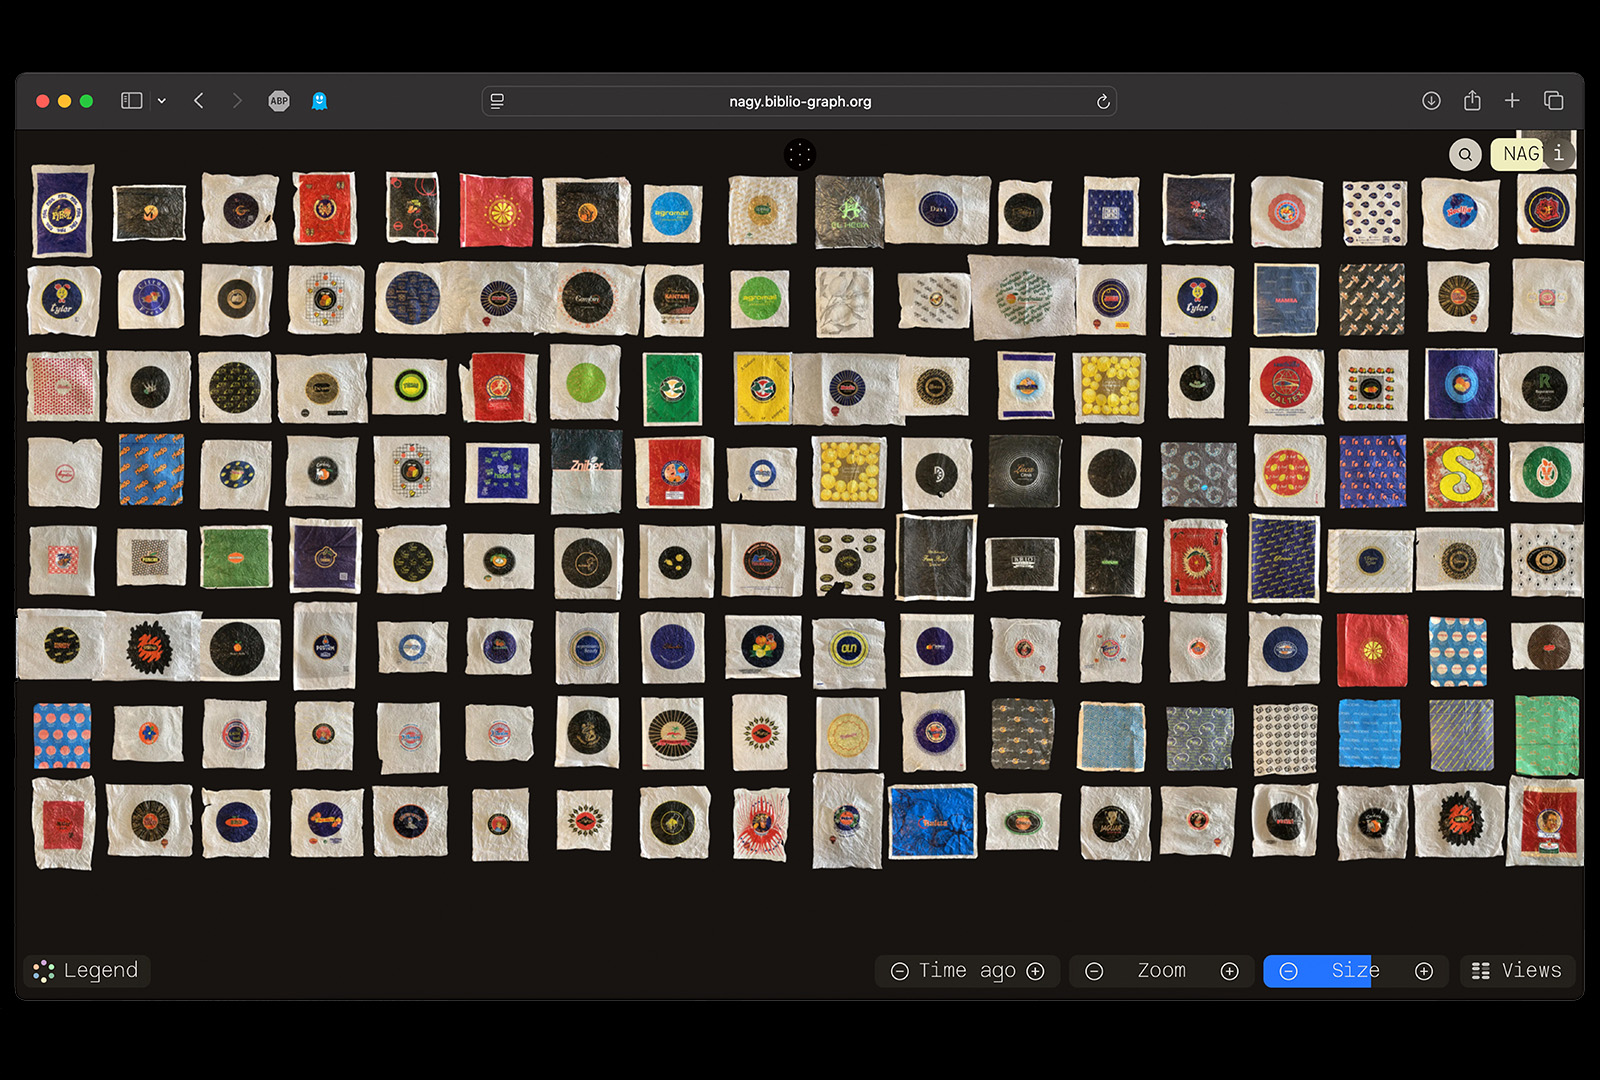
Task: Toggle the browser sidebar visibility
Action: [131, 100]
